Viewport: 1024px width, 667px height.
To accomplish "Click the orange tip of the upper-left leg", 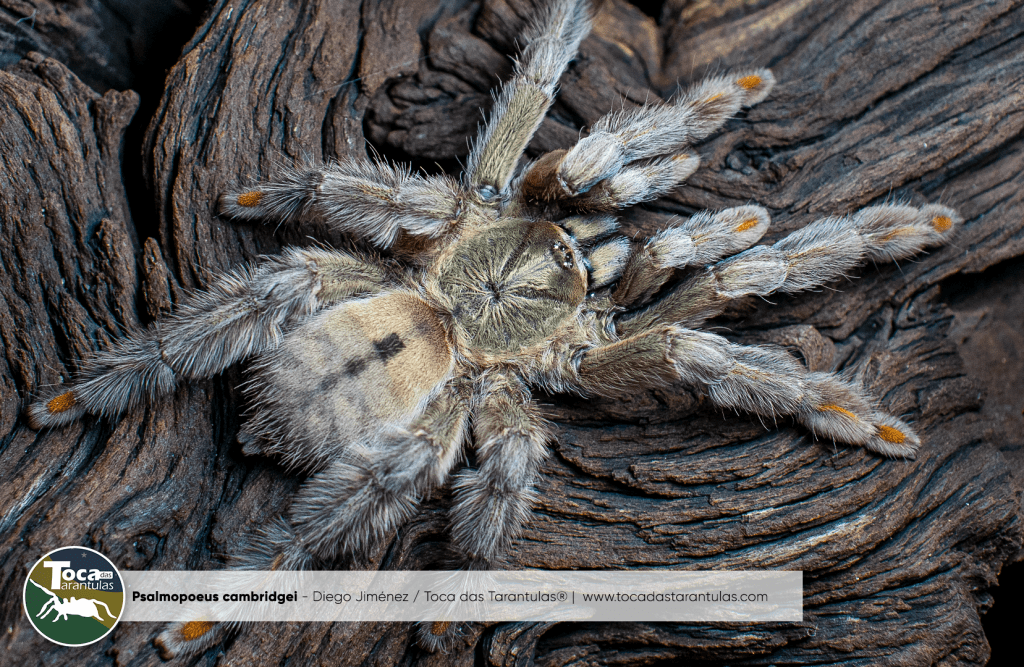I will tap(249, 198).
